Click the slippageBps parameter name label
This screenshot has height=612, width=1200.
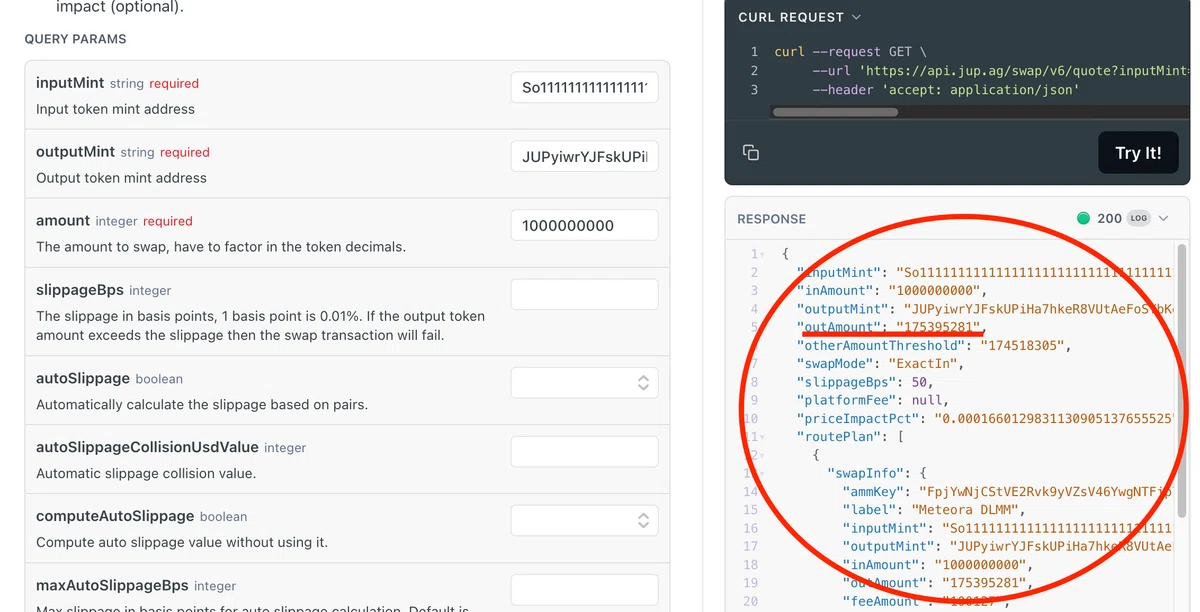(x=80, y=290)
